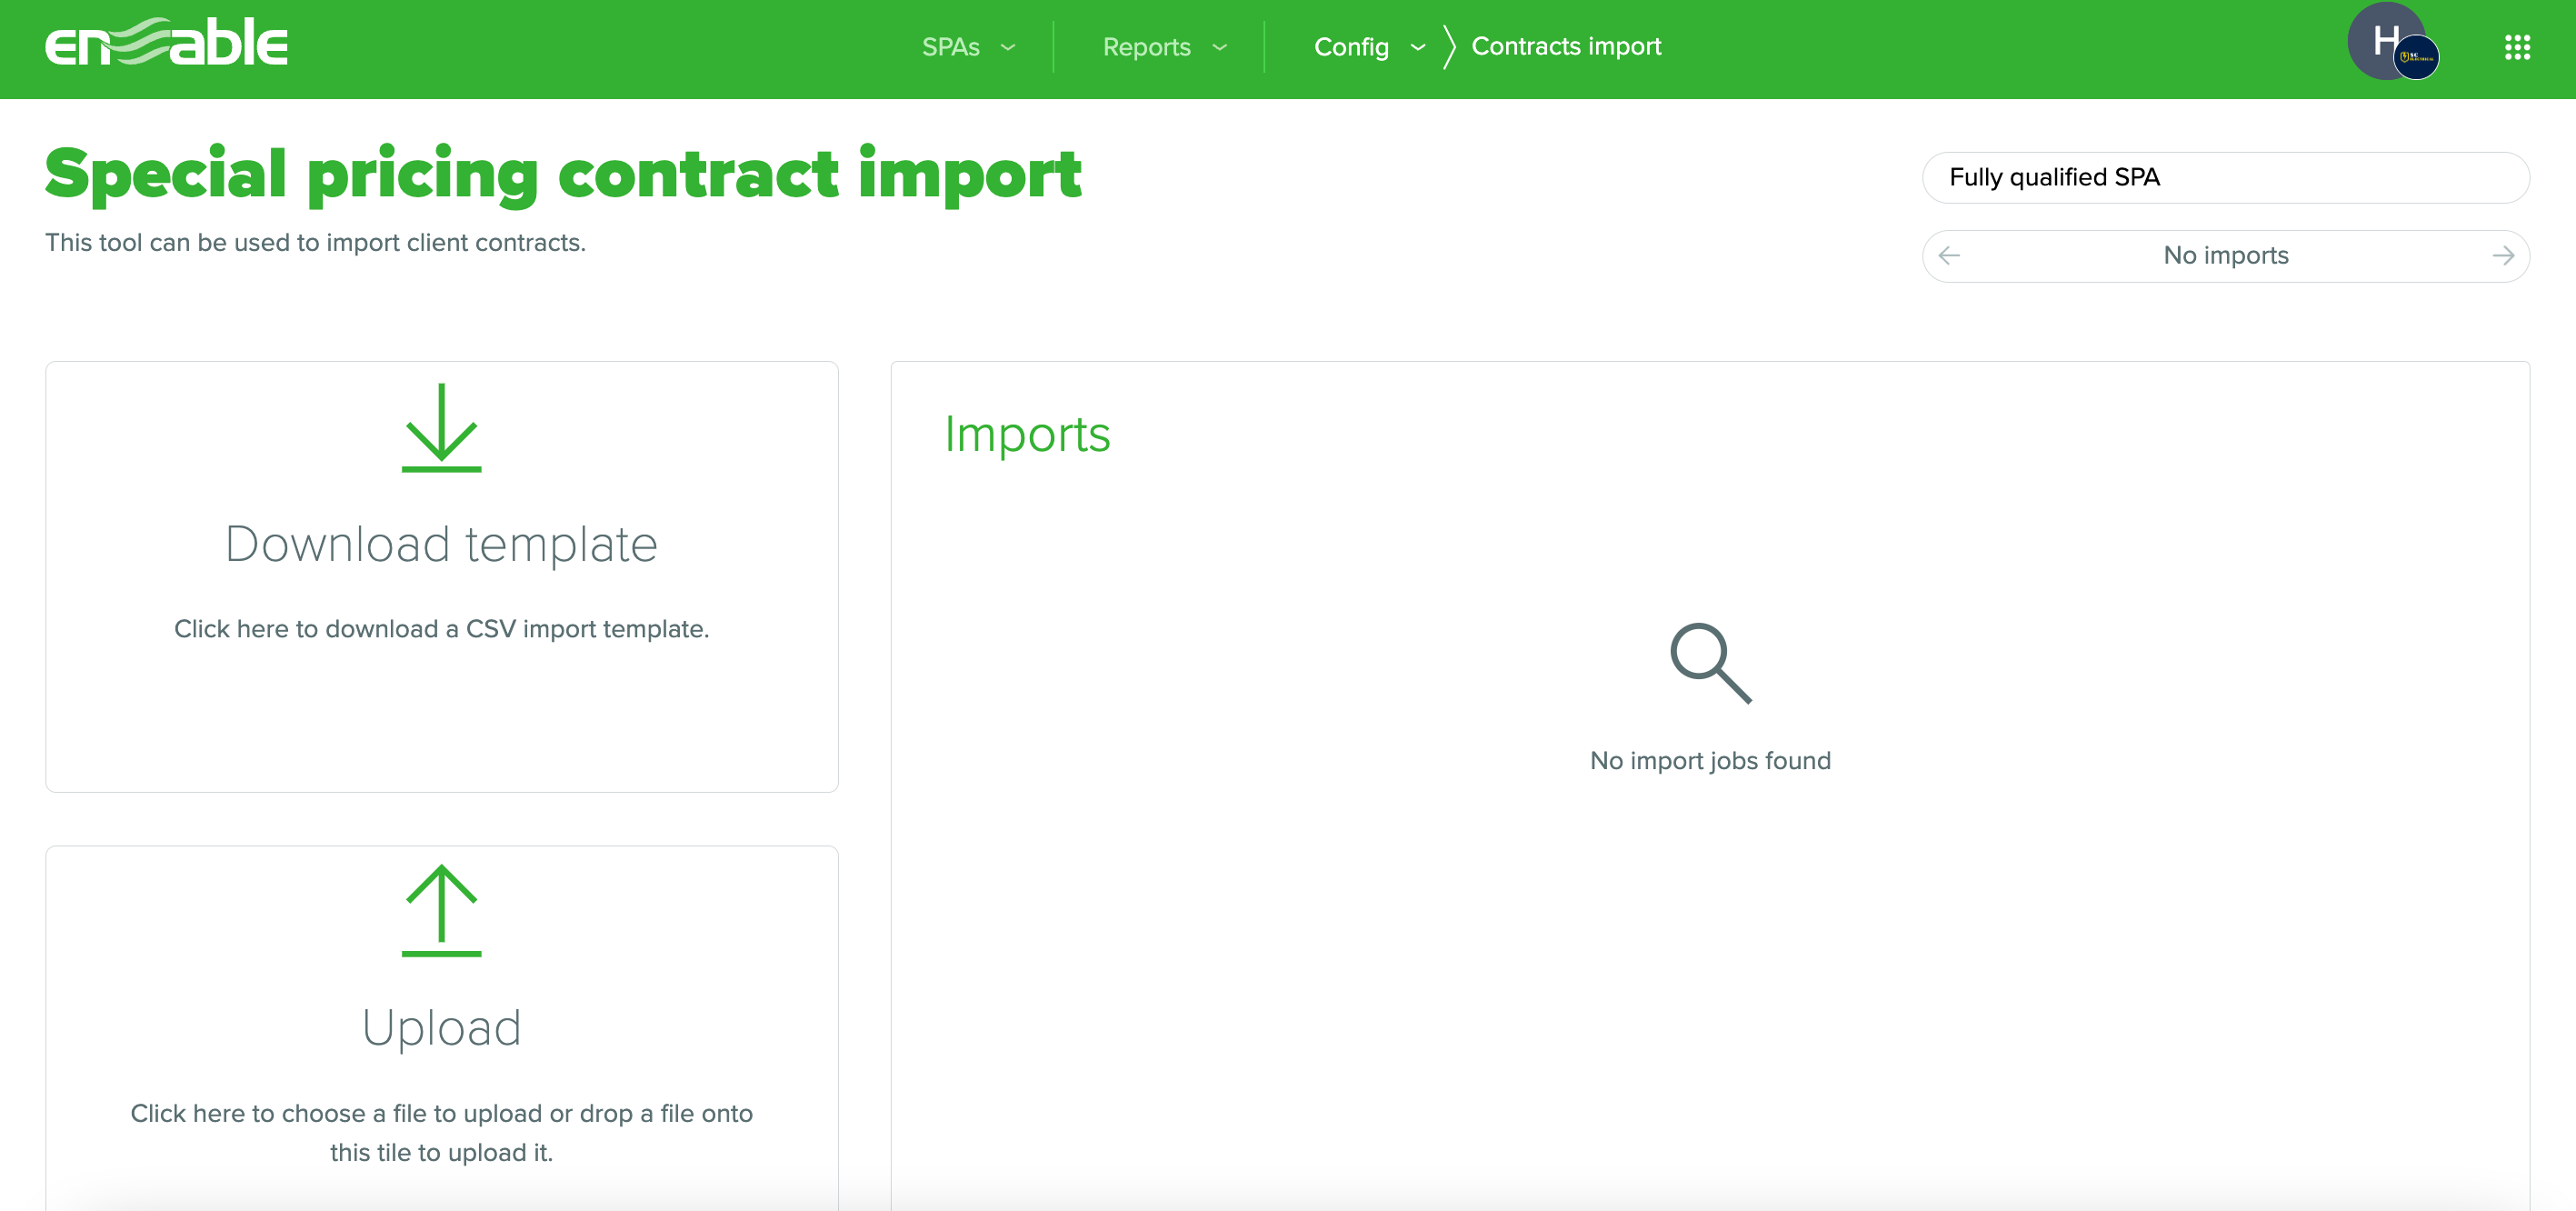2576x1211 pixels.
Task: Click the green download arrow icon
Action: coord(441,427)
